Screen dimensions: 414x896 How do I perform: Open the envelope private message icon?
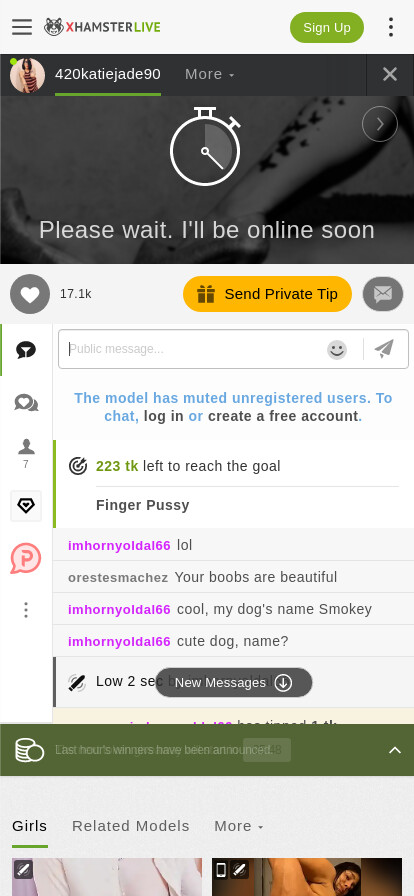click(383, 294)
